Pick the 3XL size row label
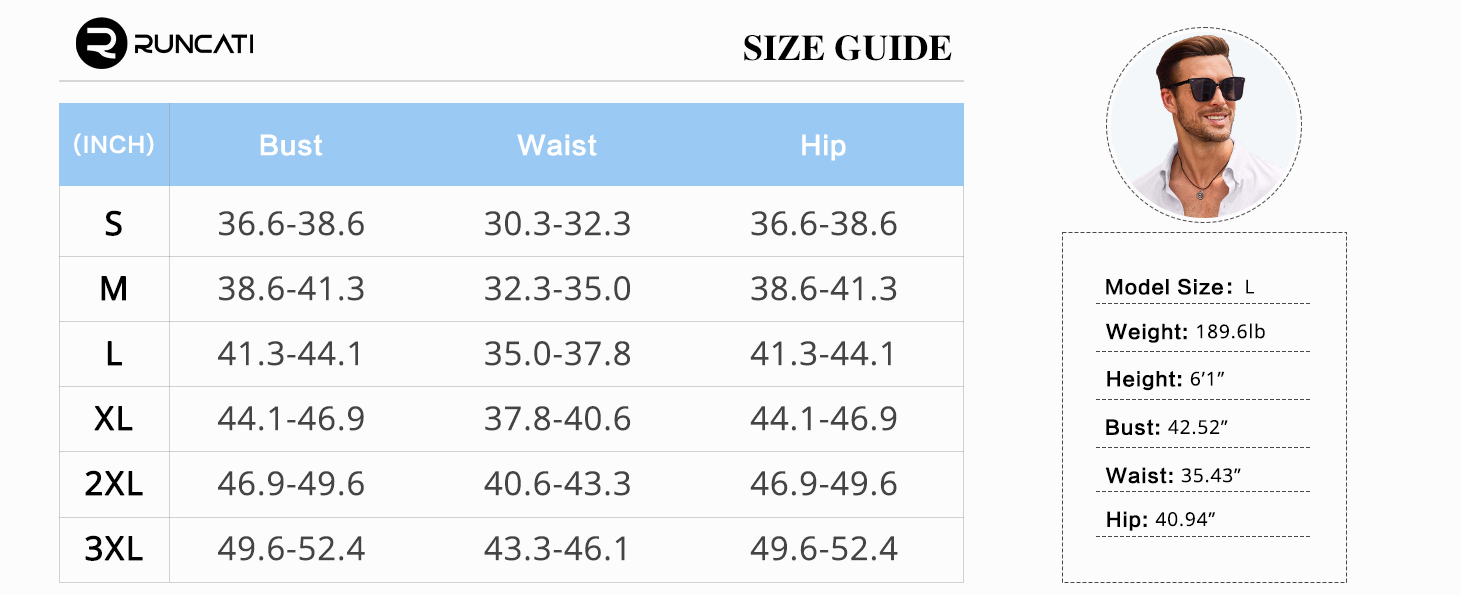1464x600 pixels. (114, 549)
